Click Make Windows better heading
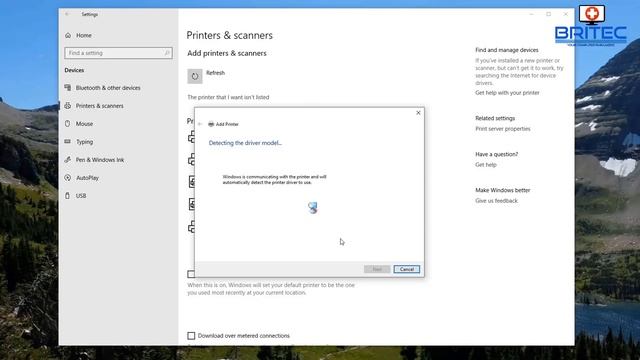 pos(502,190)
